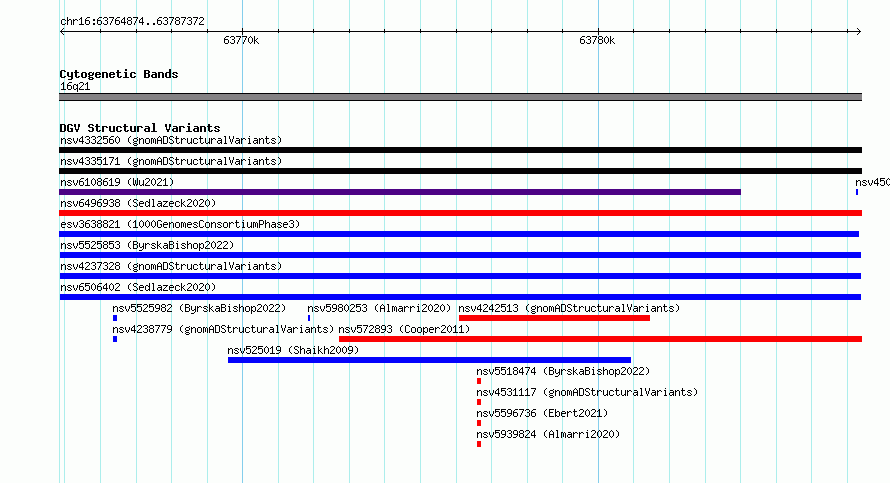Open esv3638821 1000GenomesConsortiumPhase3 label

click(x=180, y=224)
